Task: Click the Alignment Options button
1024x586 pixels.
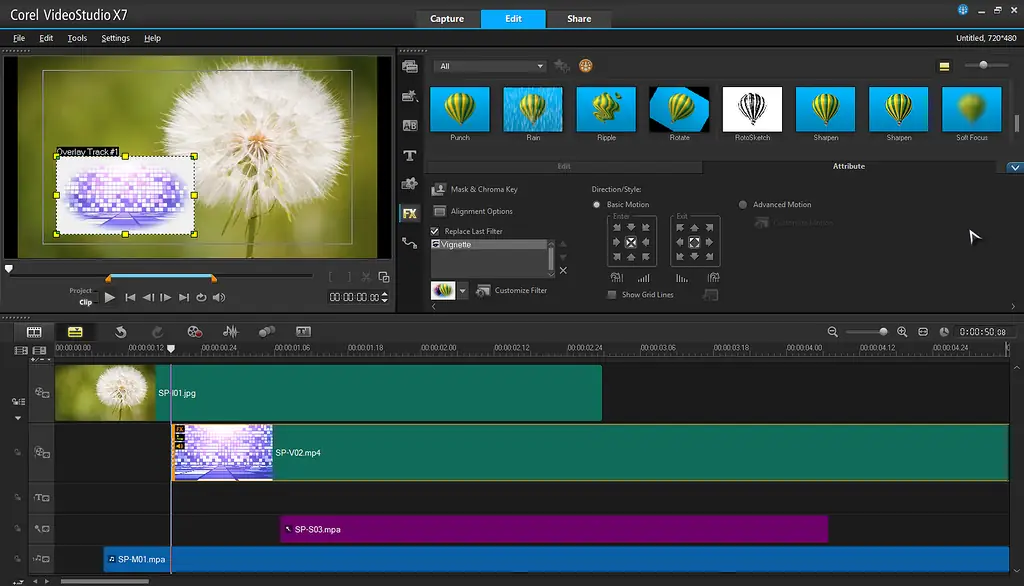Action: 439,211
